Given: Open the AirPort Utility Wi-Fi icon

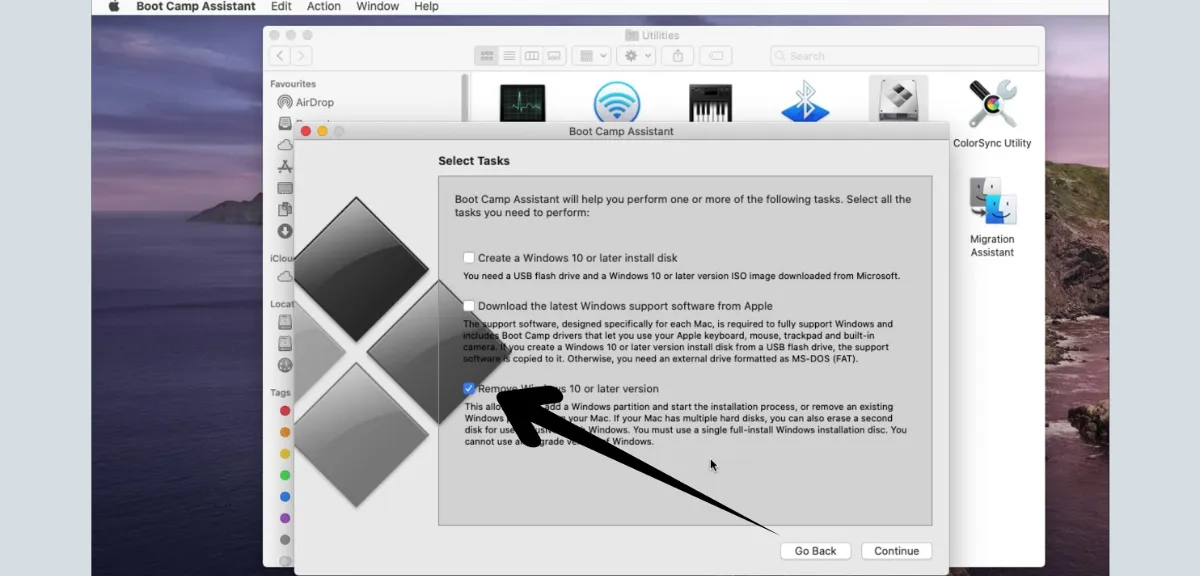Looking at the screenshot, I should [616, 103].
